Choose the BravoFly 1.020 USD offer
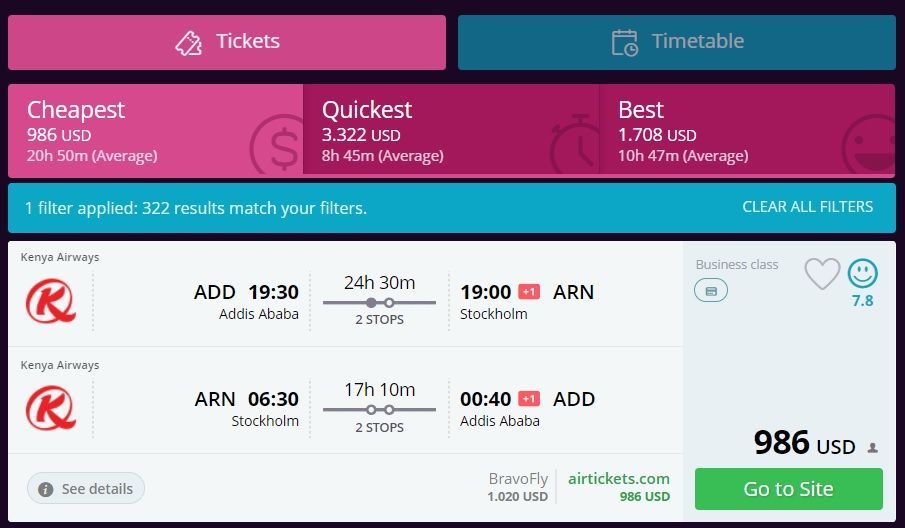The image size is (905, 528). [518, 488]
